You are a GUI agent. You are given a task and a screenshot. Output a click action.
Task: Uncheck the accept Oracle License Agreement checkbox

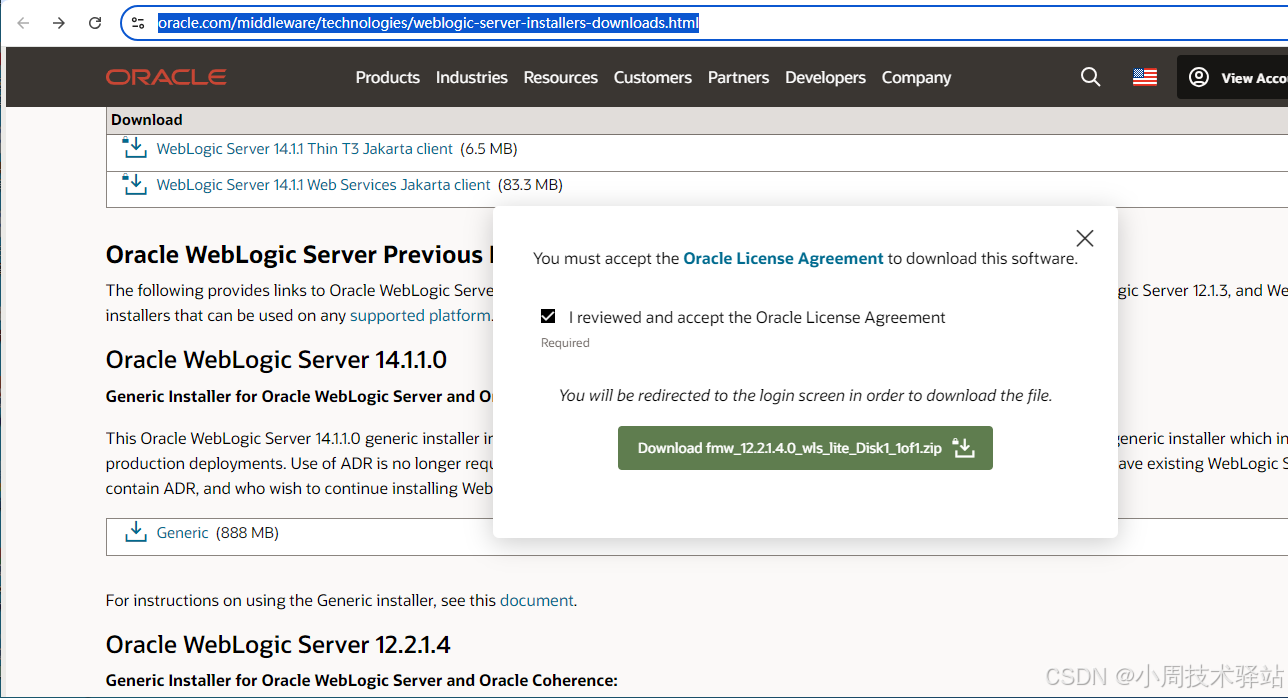point(548,316)
